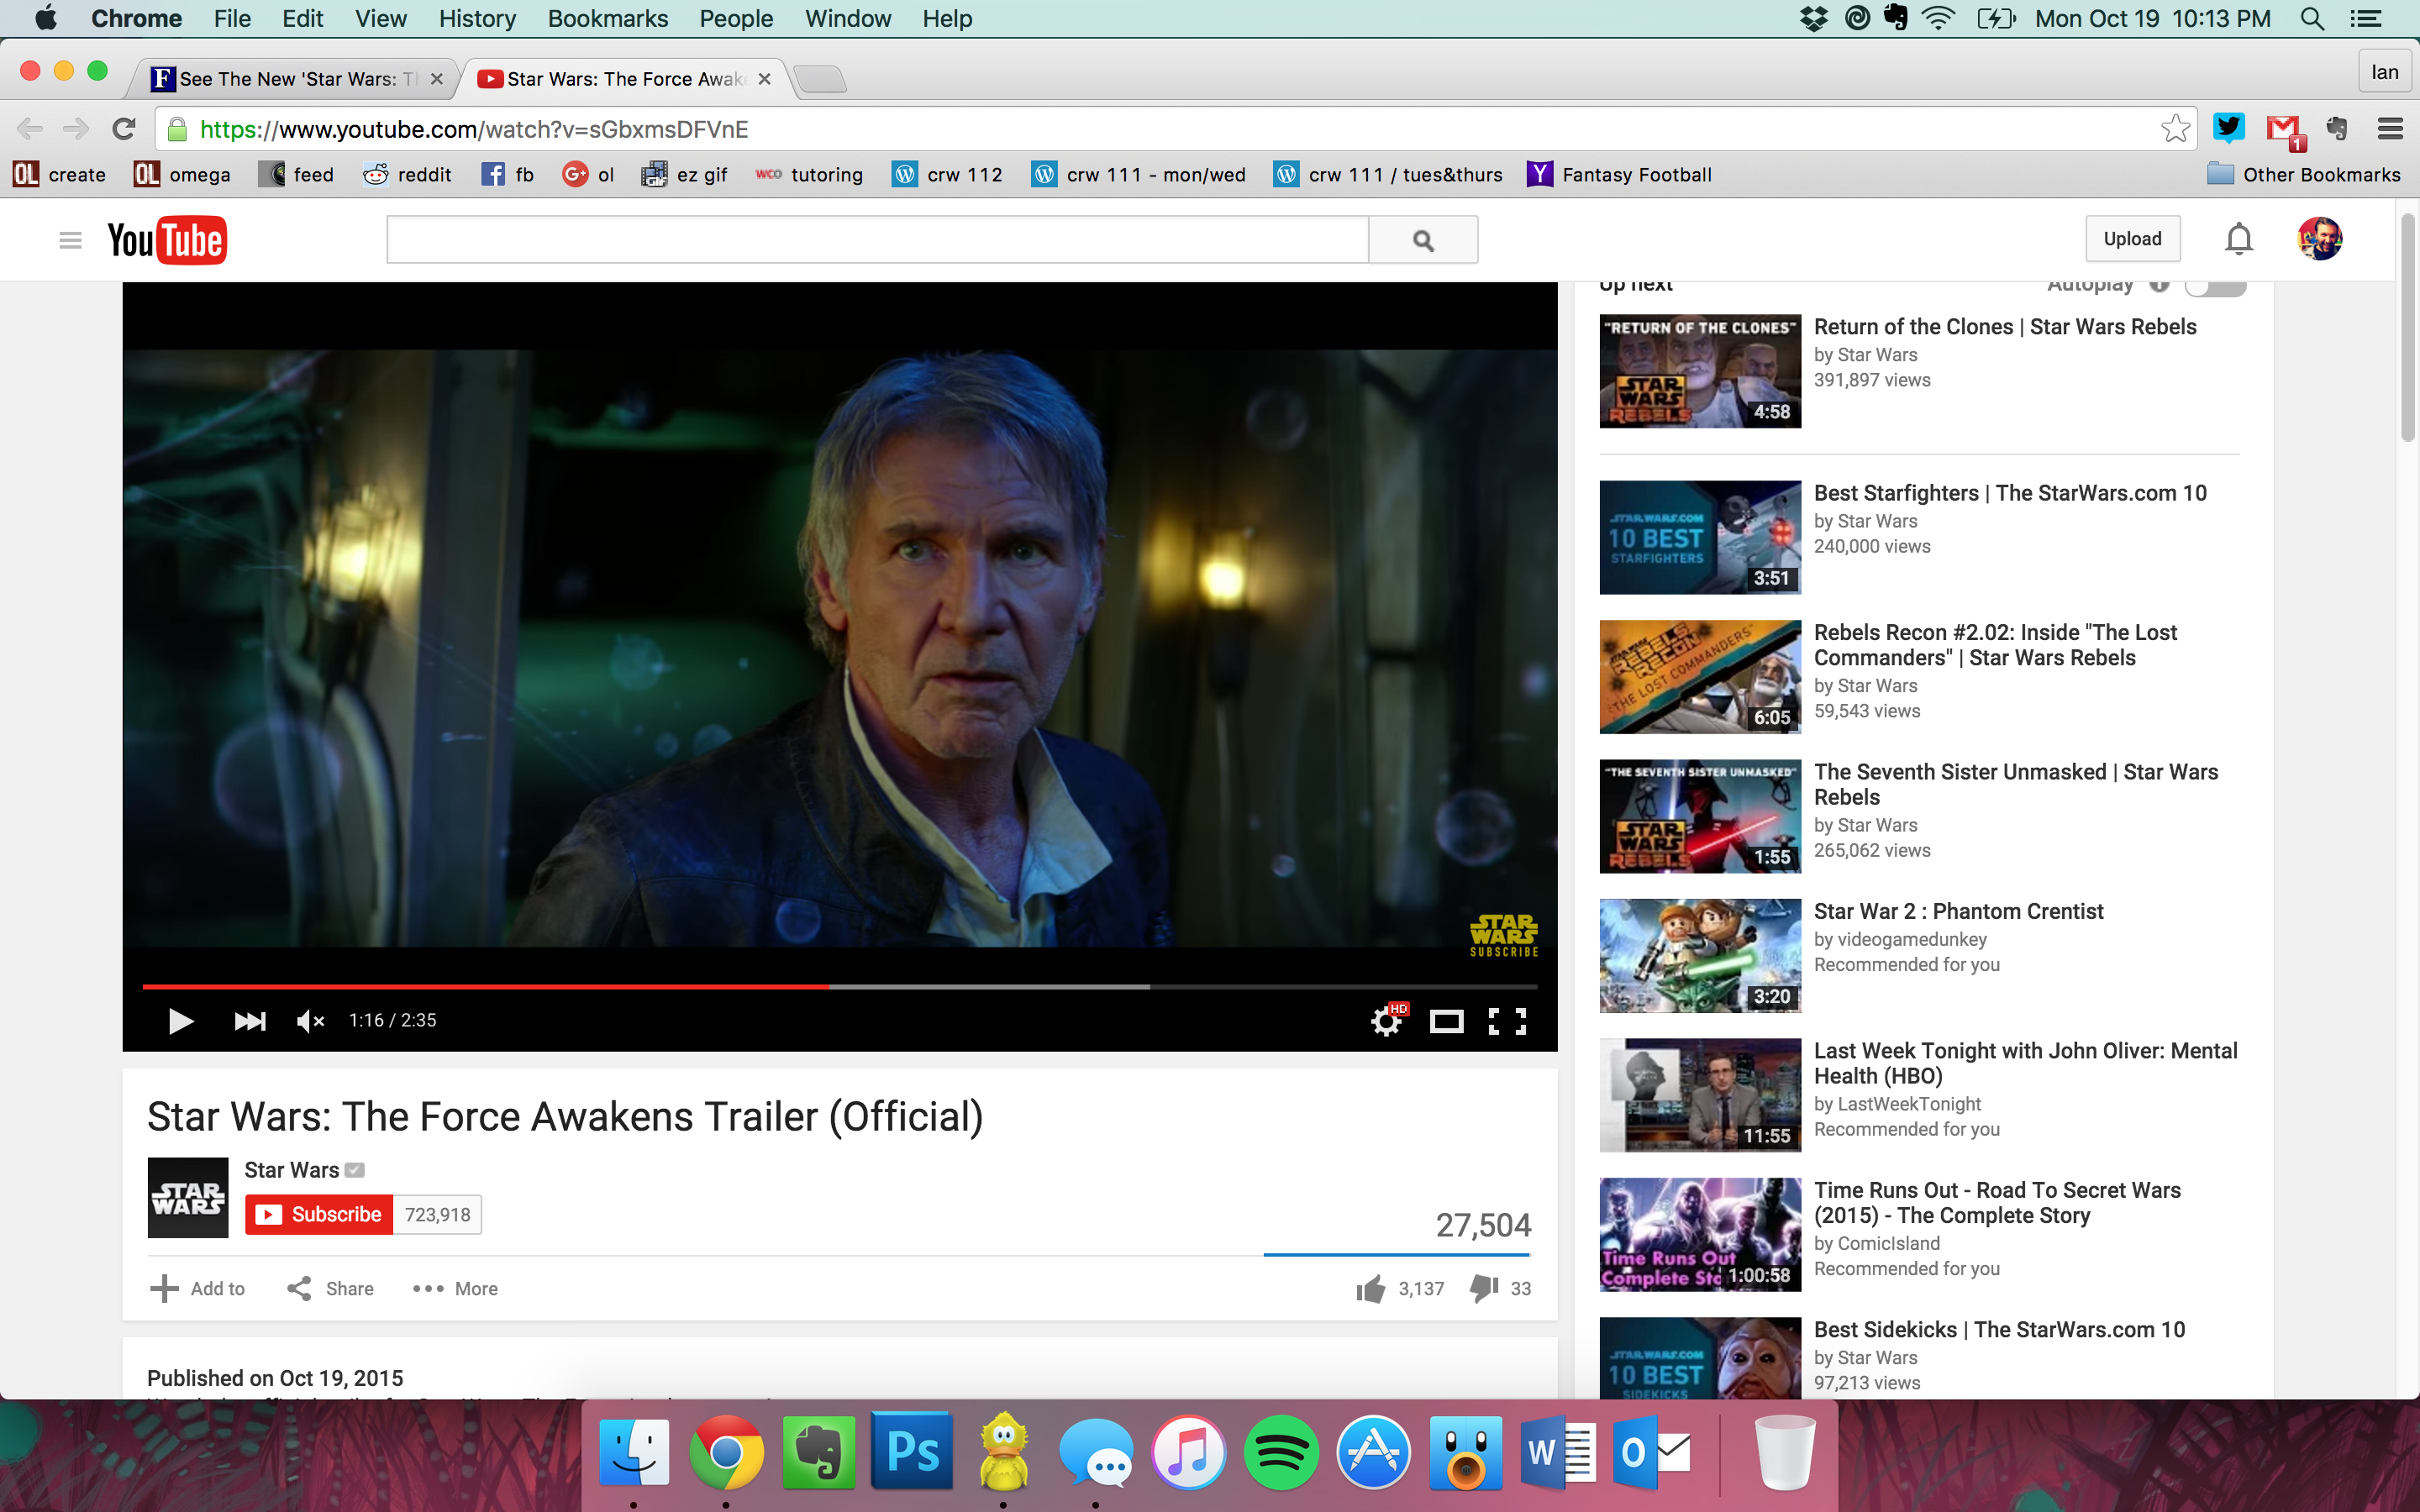Screen dimensions: 2420x1512
Task: Open the Bookmarks menu
Action: point(607,19)
